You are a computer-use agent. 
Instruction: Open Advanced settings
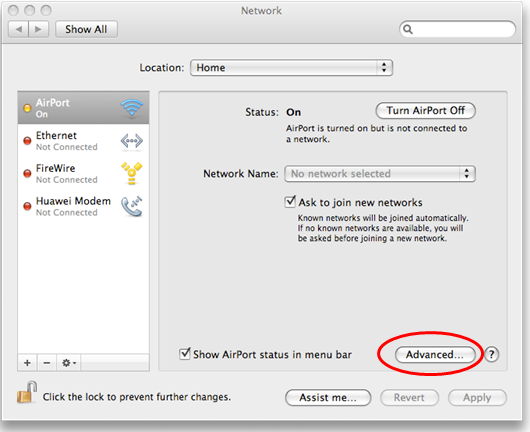(x=435, y=355)
